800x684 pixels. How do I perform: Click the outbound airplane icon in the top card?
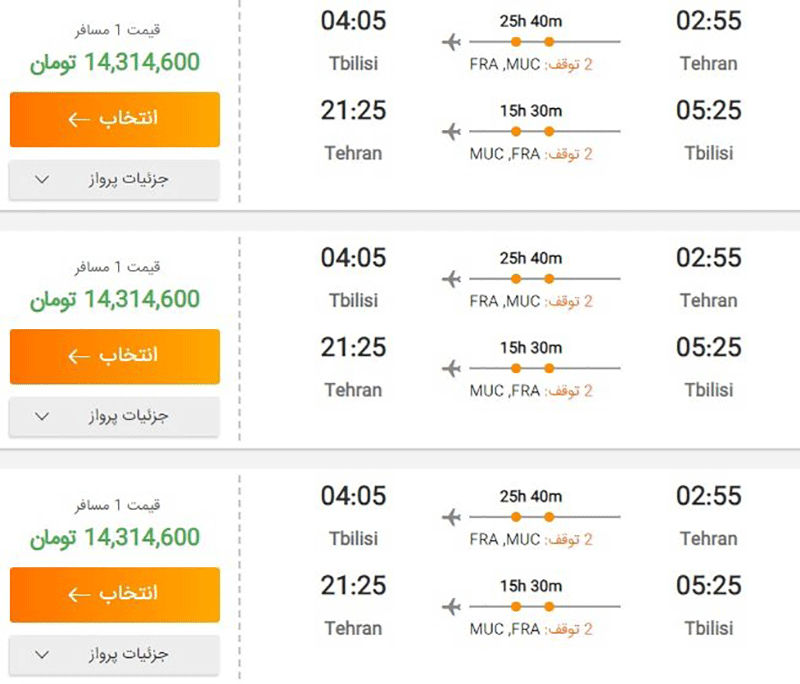pyautogui.click(x=451, y=42)
